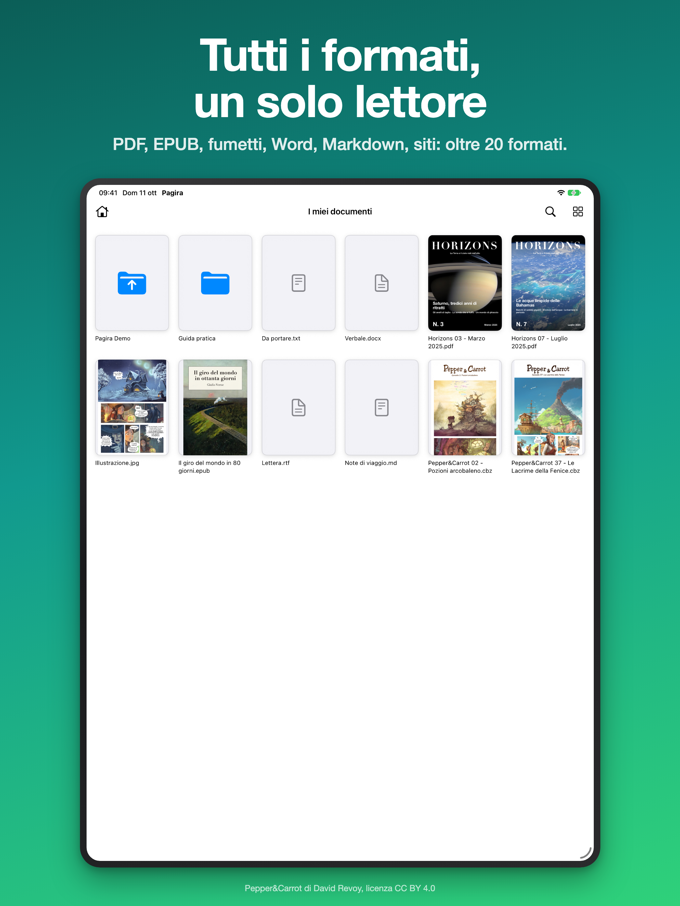Open the Guida pratica folder icon
The image size is (680, 906).
(215, 283)
